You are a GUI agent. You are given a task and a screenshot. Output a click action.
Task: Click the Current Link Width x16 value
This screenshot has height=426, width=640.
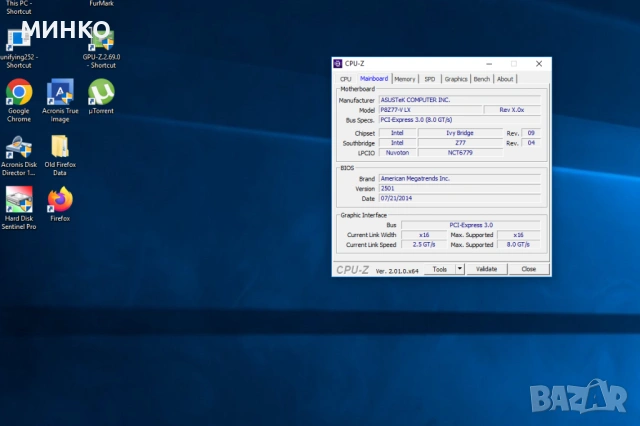424,235
